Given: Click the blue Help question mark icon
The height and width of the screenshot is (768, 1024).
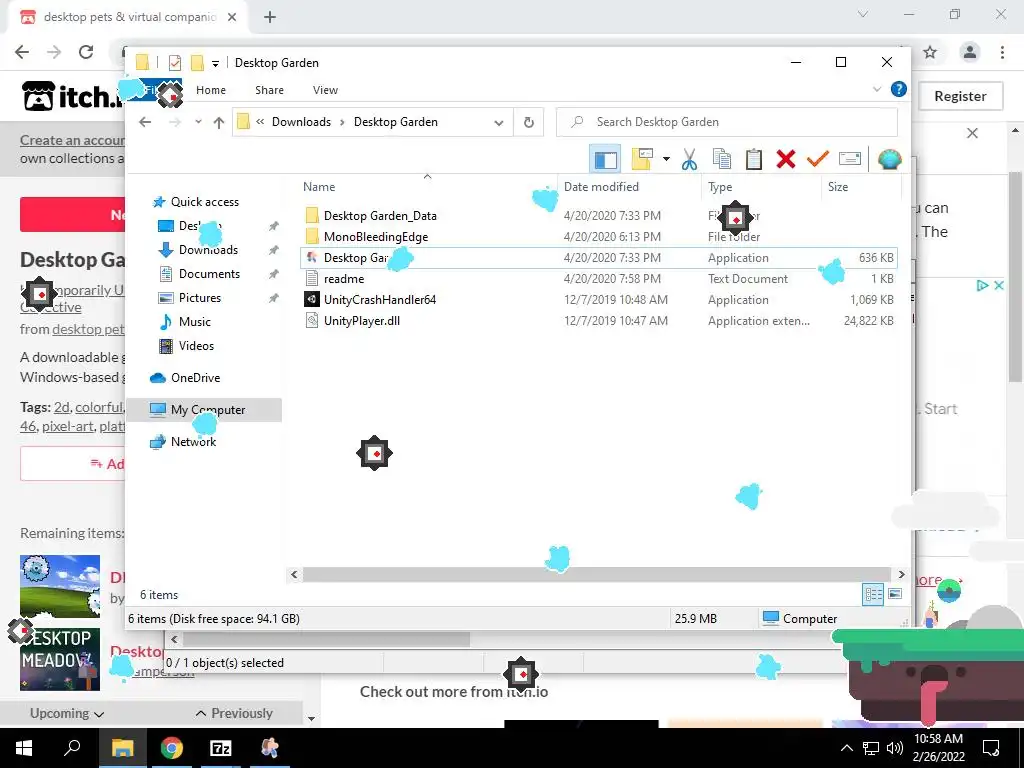Looking at the screenshot, I should coord(899,89).
